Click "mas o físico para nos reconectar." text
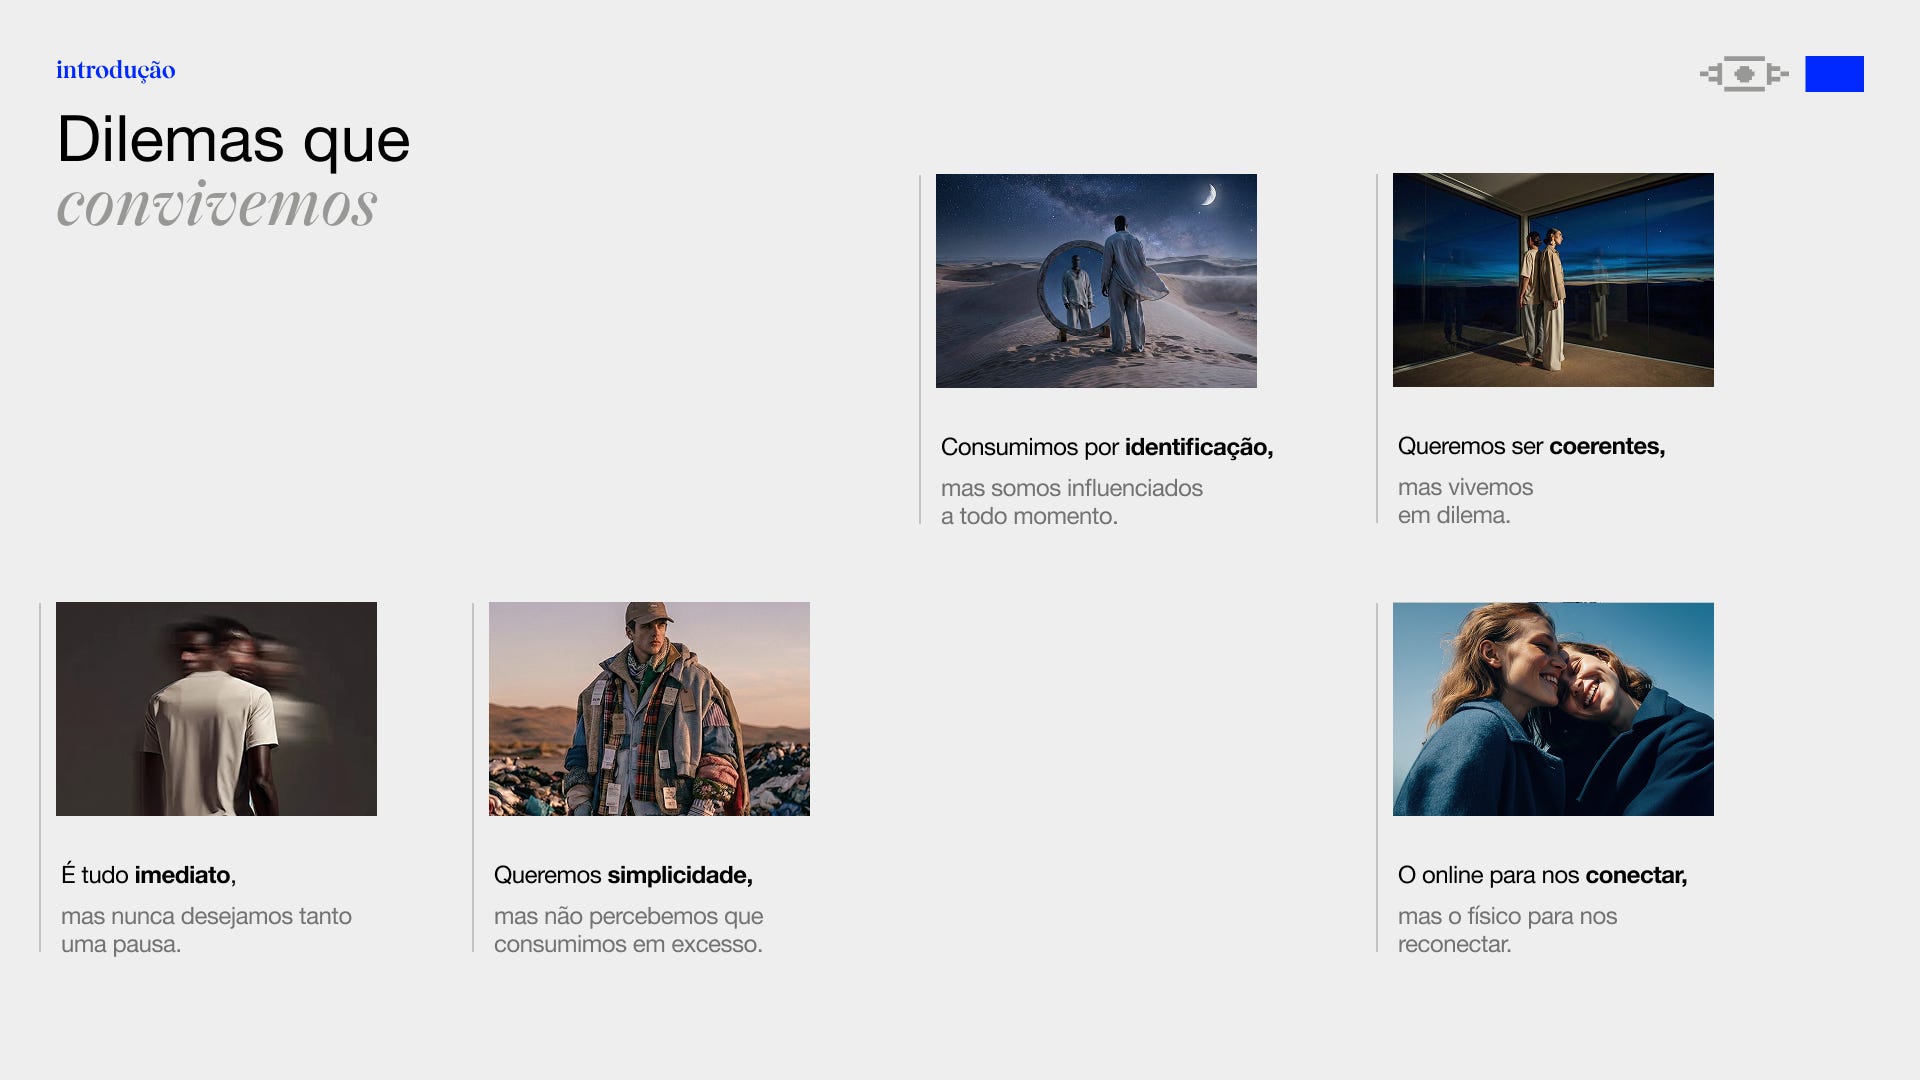Screen dimensions: 1920x1080 [x=1506, y=930]
